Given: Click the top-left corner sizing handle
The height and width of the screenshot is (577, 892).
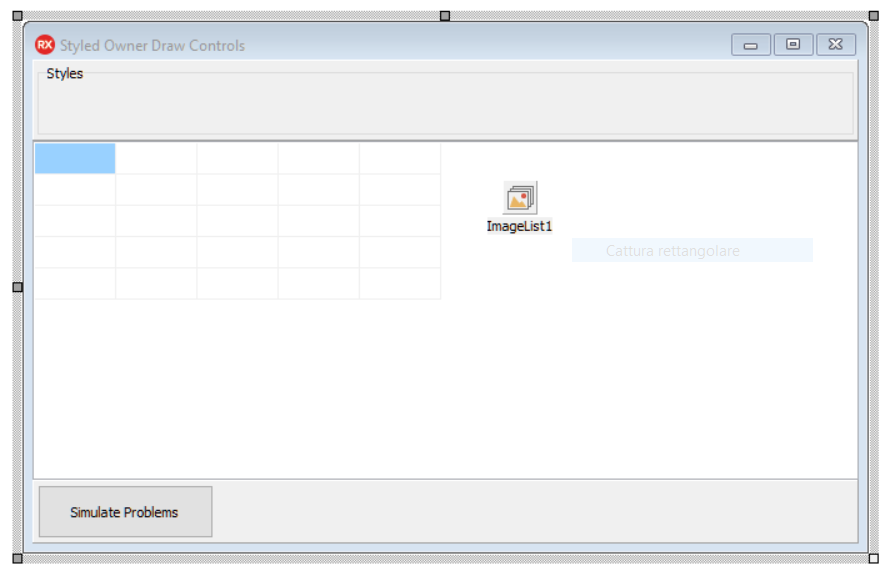Looking at the screenshot, I should [17, 16].
